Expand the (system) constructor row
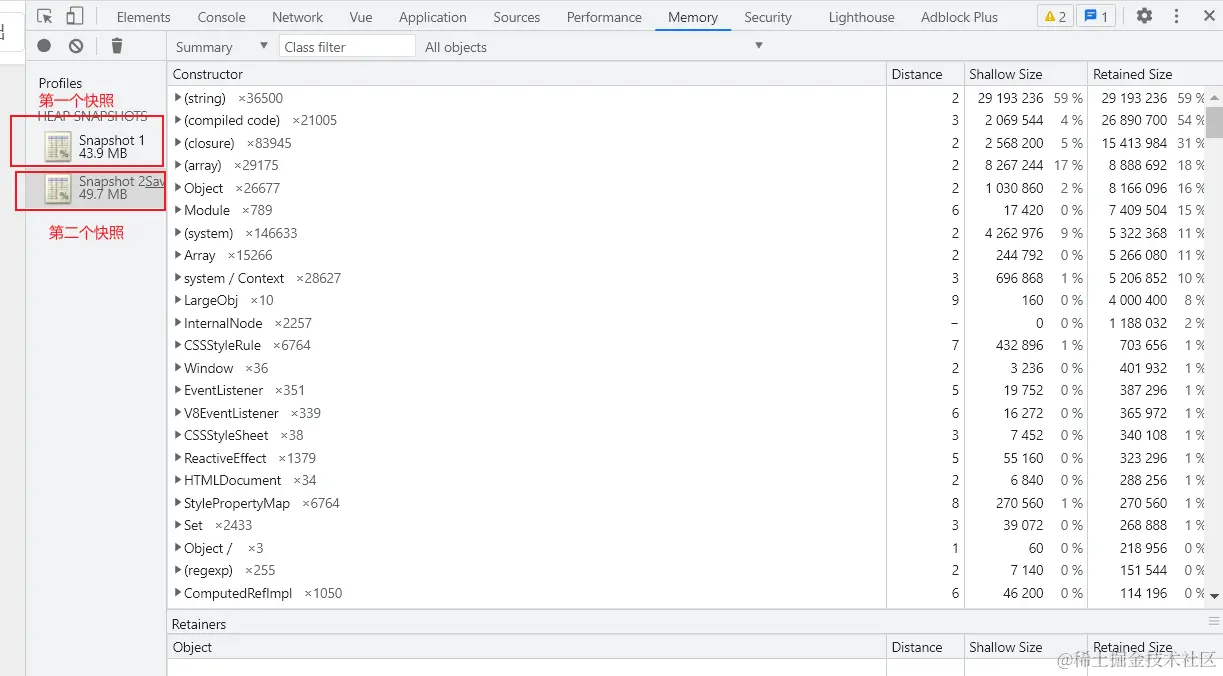Viewport: 1223px width, 676px height. pyautogui.click(x=178, y=233)
